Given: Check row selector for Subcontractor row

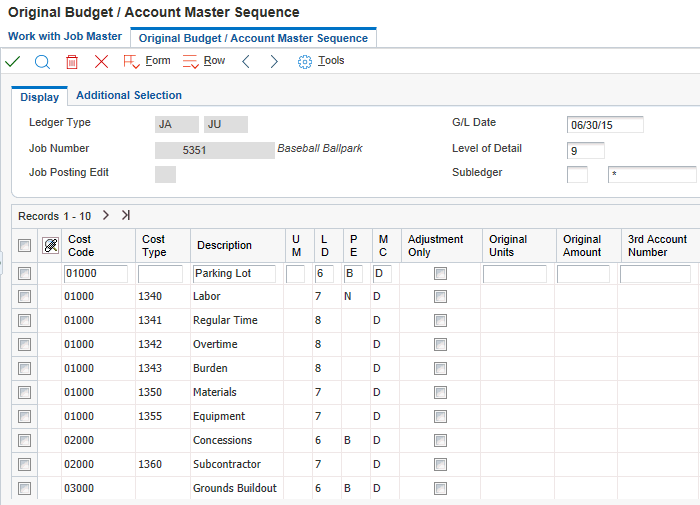Looking at the screenshot, I should click(x=25, y=464).
